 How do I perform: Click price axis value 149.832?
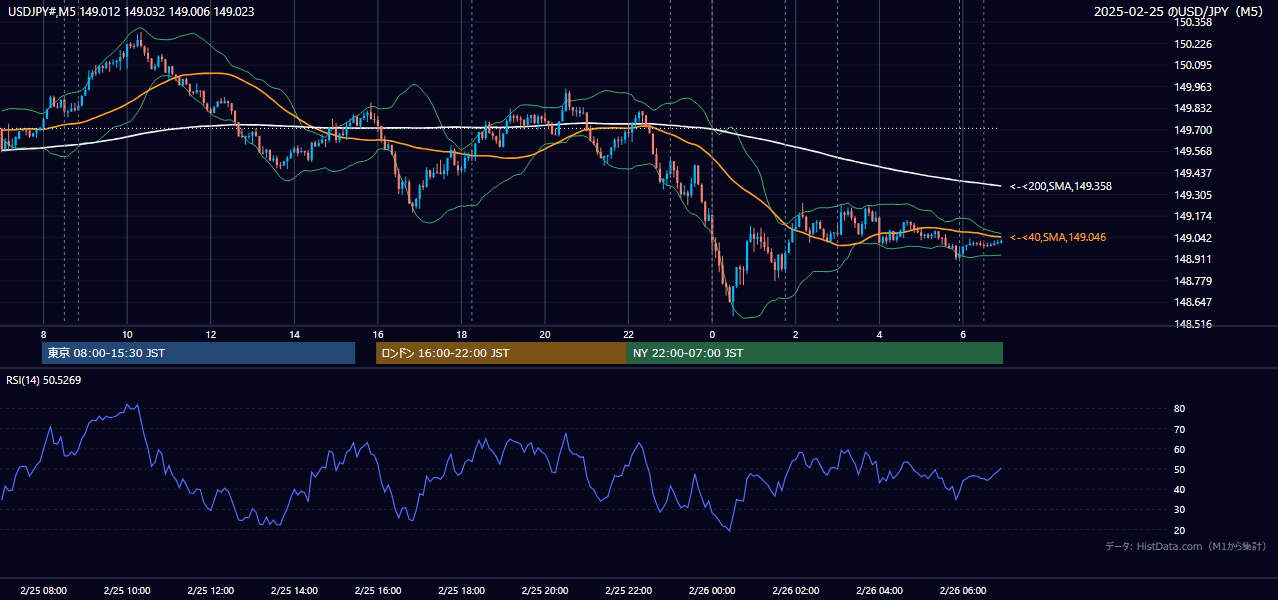tap(1192, 108)
